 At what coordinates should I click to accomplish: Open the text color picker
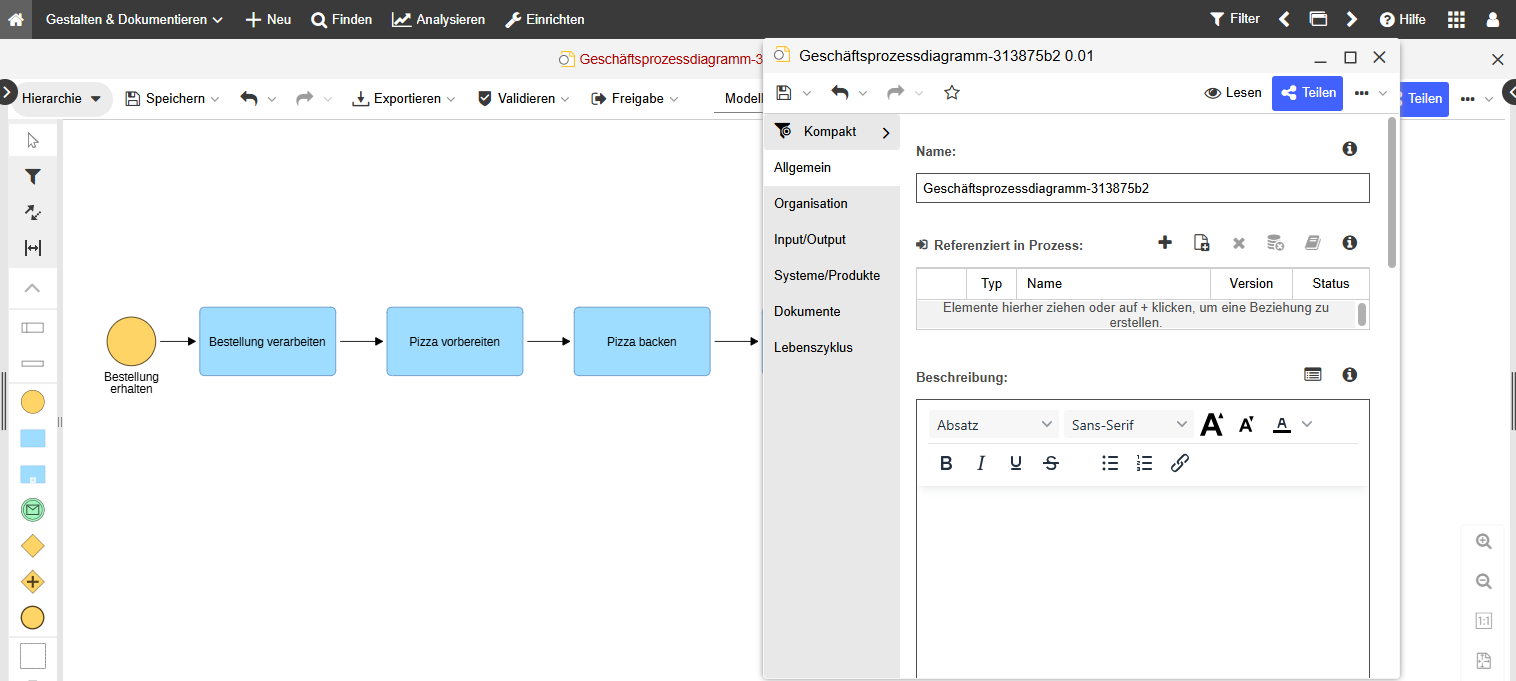coord(1282,425)
